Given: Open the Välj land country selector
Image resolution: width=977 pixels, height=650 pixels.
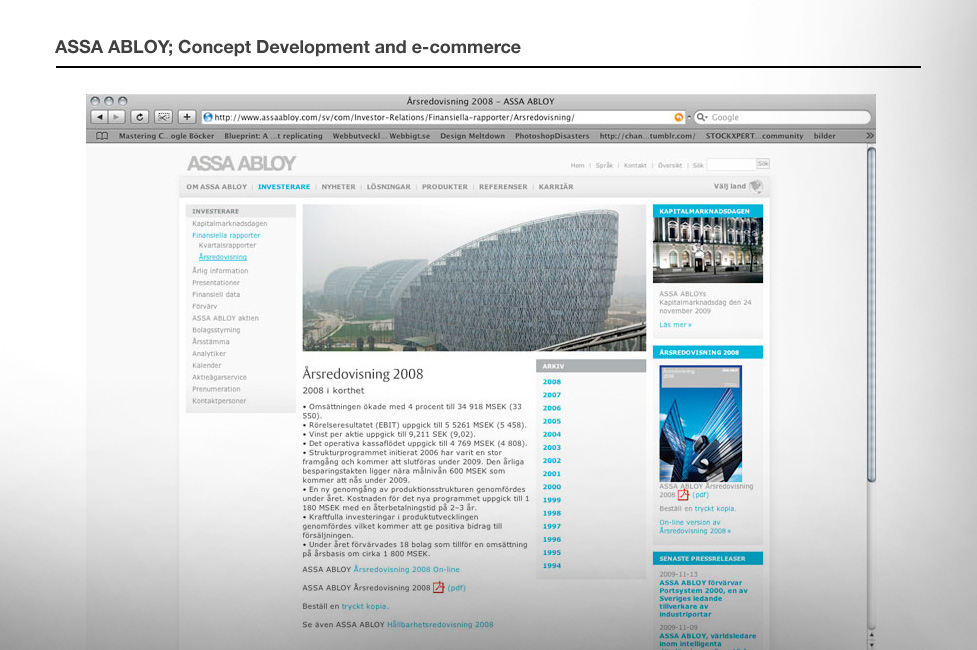Looking at the screenshot, I should coord(730,186).
